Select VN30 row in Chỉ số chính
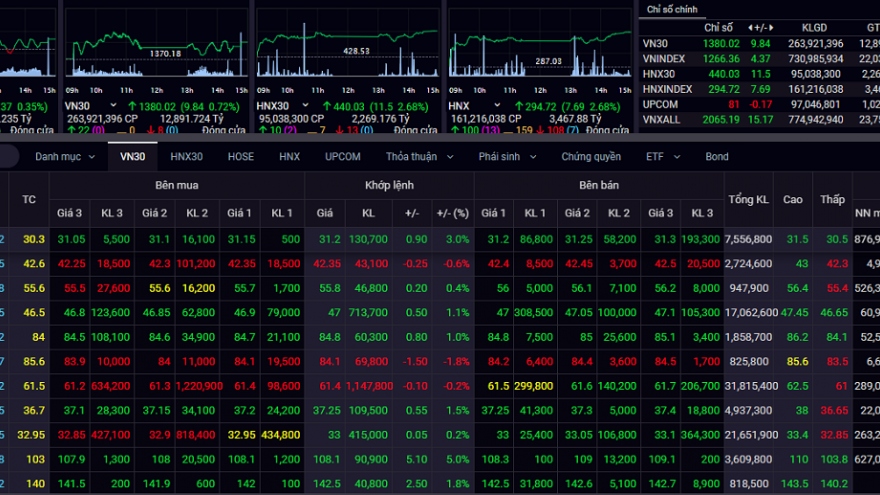 pyautogui.click(x=759, y=43)
